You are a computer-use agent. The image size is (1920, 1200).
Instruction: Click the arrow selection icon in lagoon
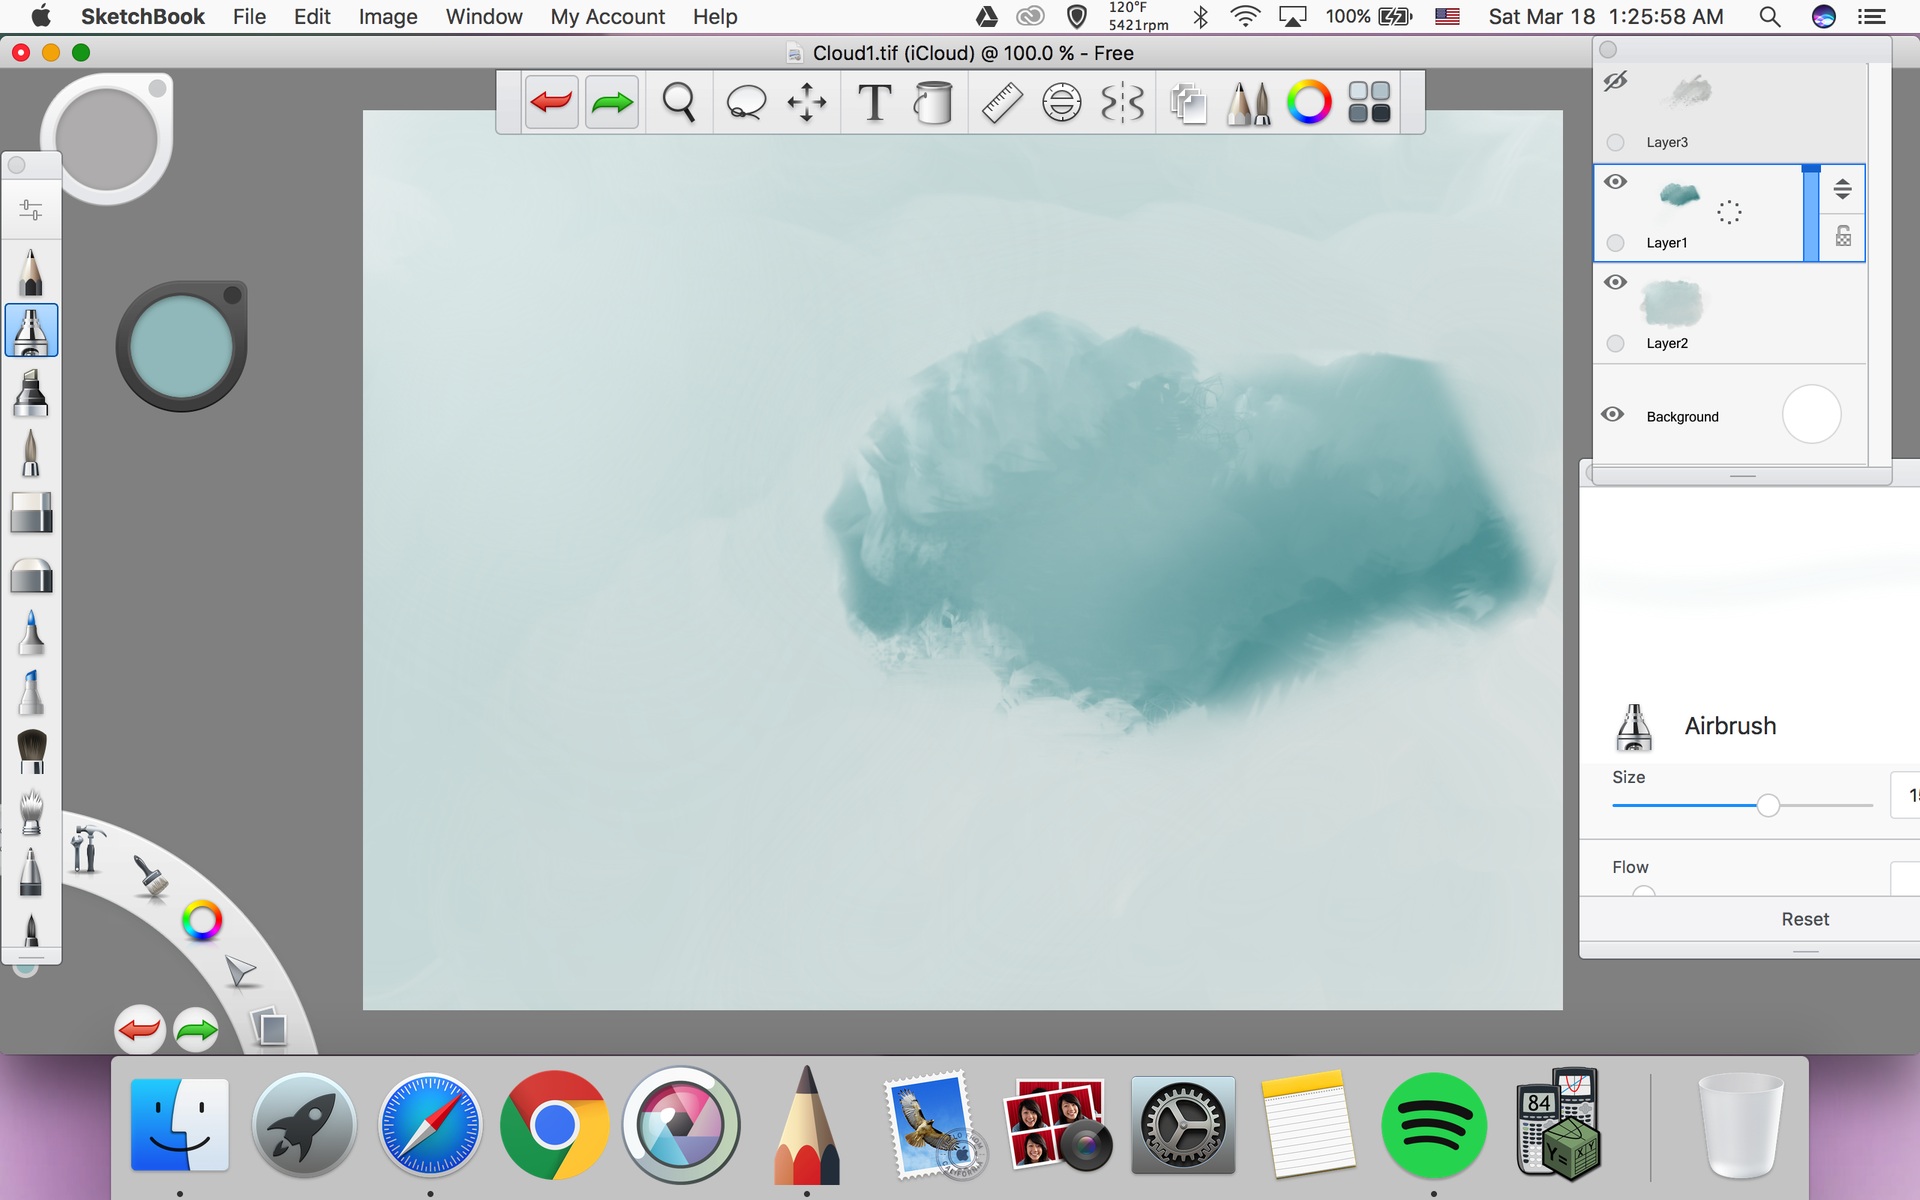(240, 971)
